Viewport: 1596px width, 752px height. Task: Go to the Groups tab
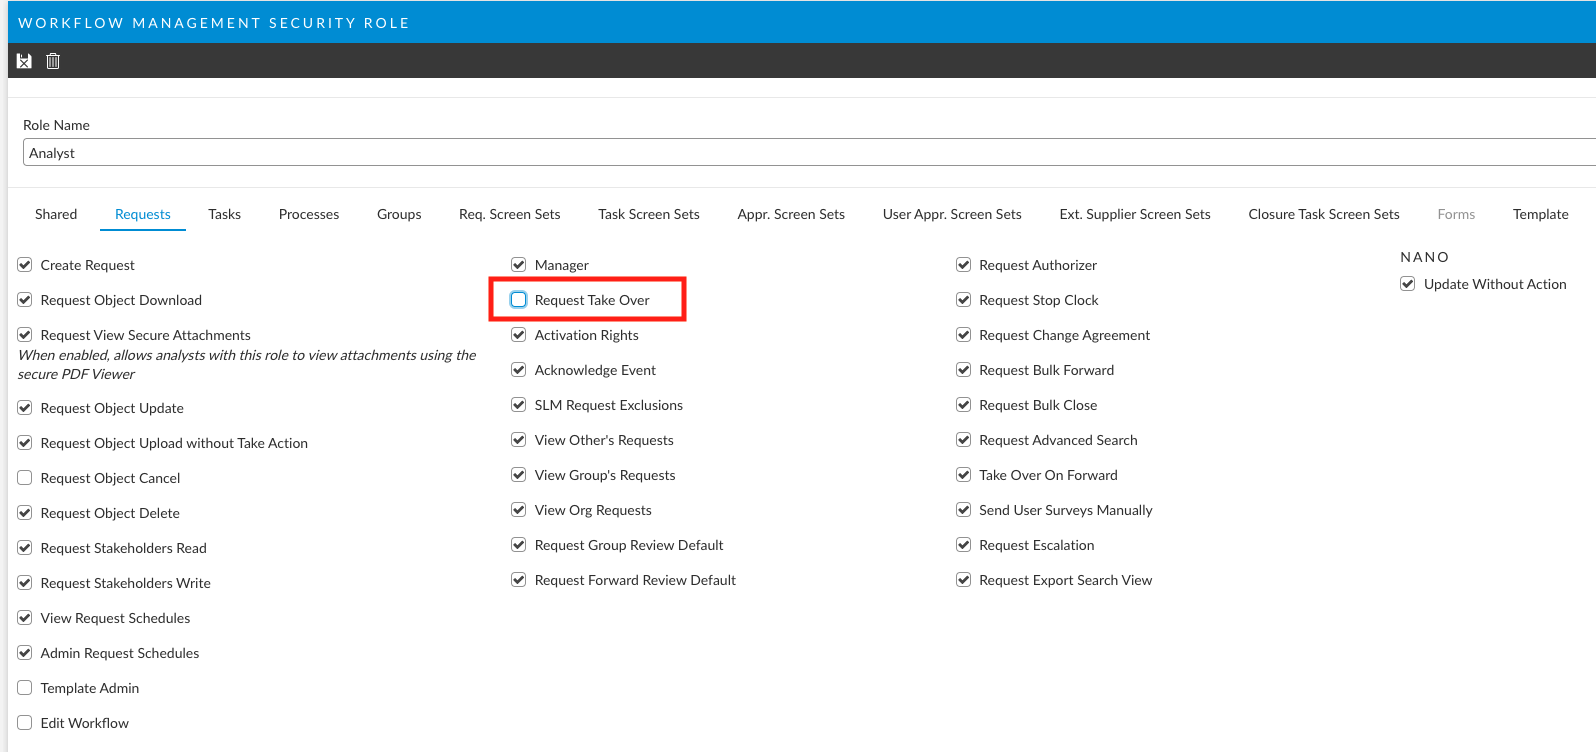point(399,214)
